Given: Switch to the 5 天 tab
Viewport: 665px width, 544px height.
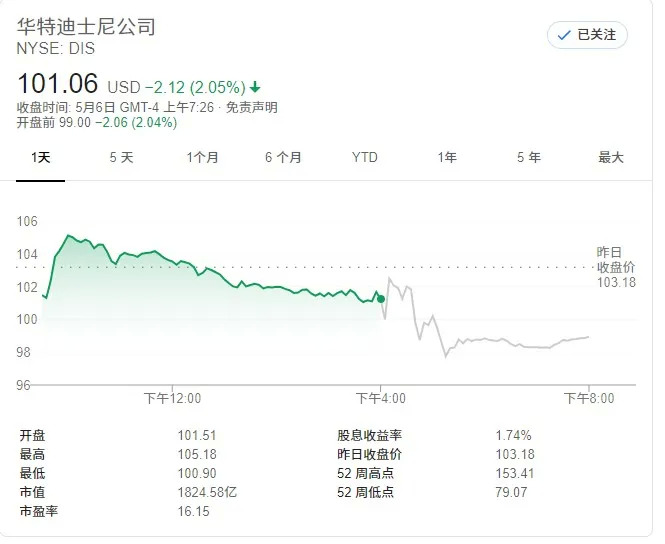Looking at the screenshot, I should (x=121, y=157).
